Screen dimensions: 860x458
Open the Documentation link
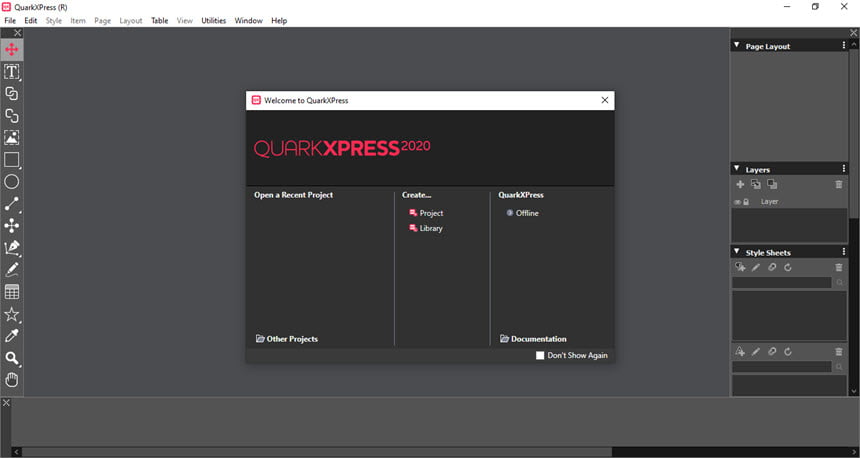(x=533, y=339)
